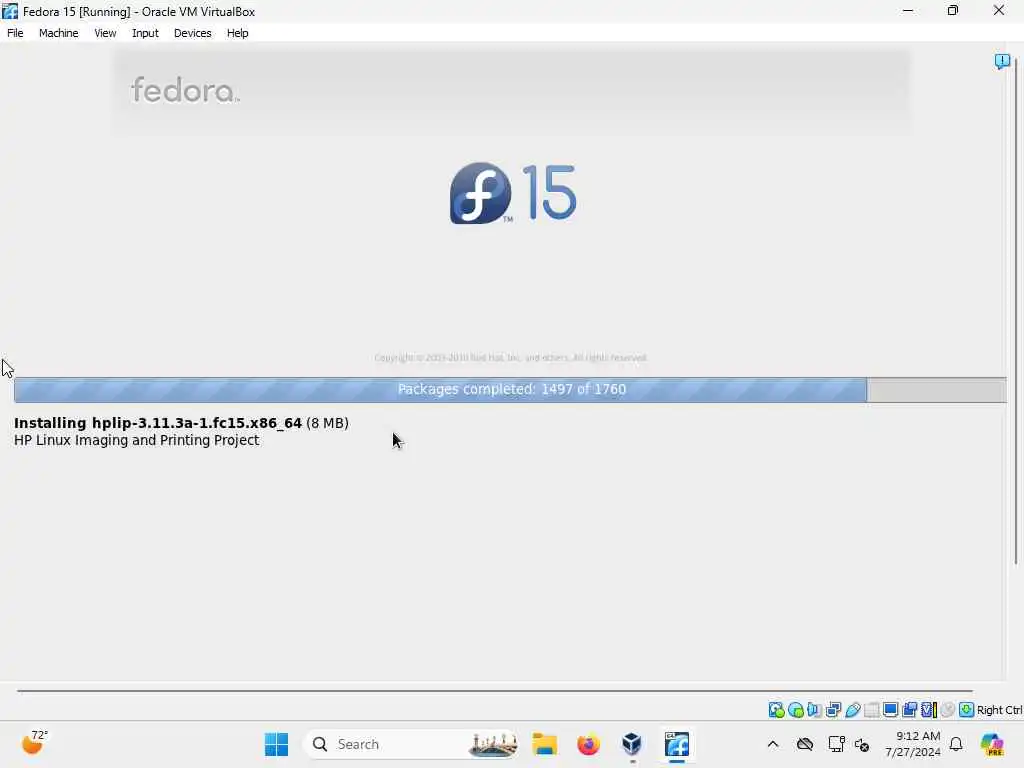Click the display settings status icon
This screenshot has width=1024, height=768.
pos(891,710)
